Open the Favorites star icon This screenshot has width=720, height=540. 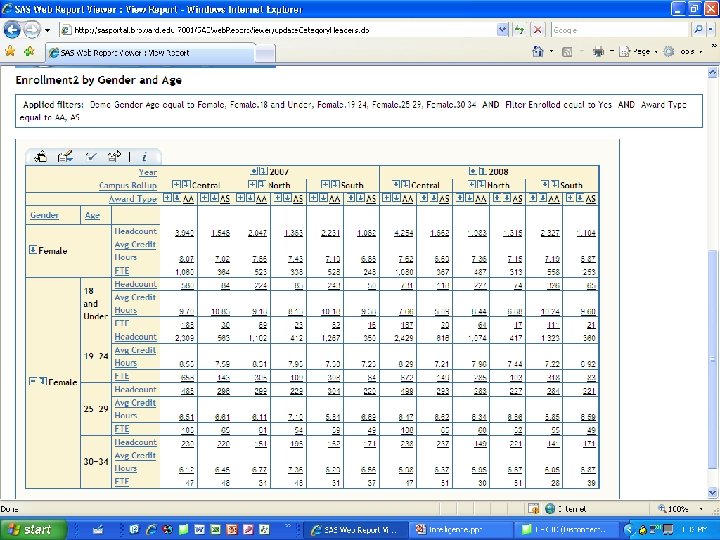click(9, 50)
